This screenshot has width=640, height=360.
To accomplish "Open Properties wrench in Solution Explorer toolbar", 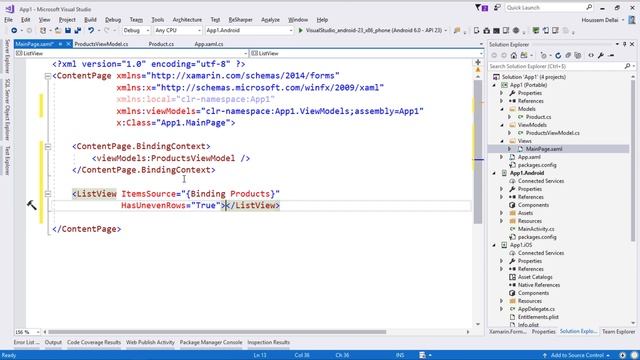I will pos(601,55).
